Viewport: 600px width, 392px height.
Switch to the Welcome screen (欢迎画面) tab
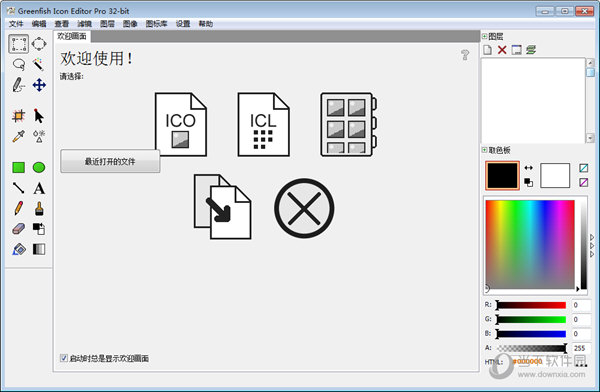[72, 36]
